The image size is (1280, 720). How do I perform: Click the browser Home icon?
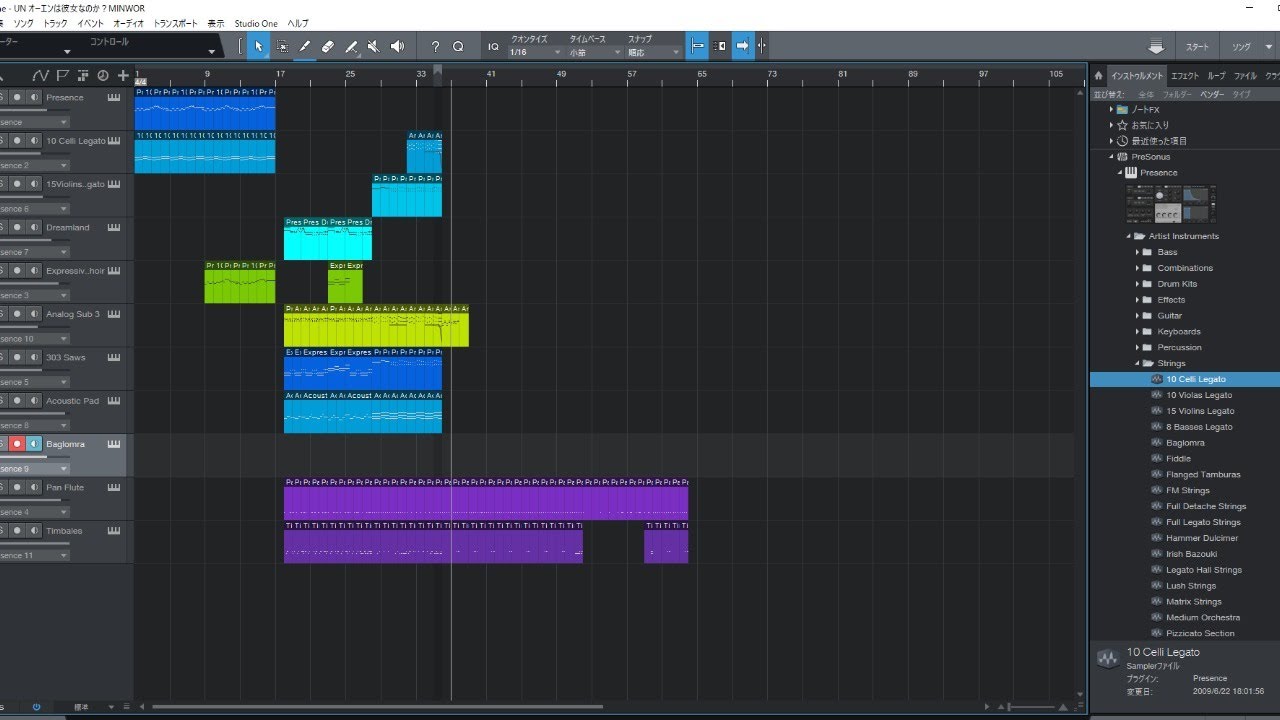click(1098, 76)
